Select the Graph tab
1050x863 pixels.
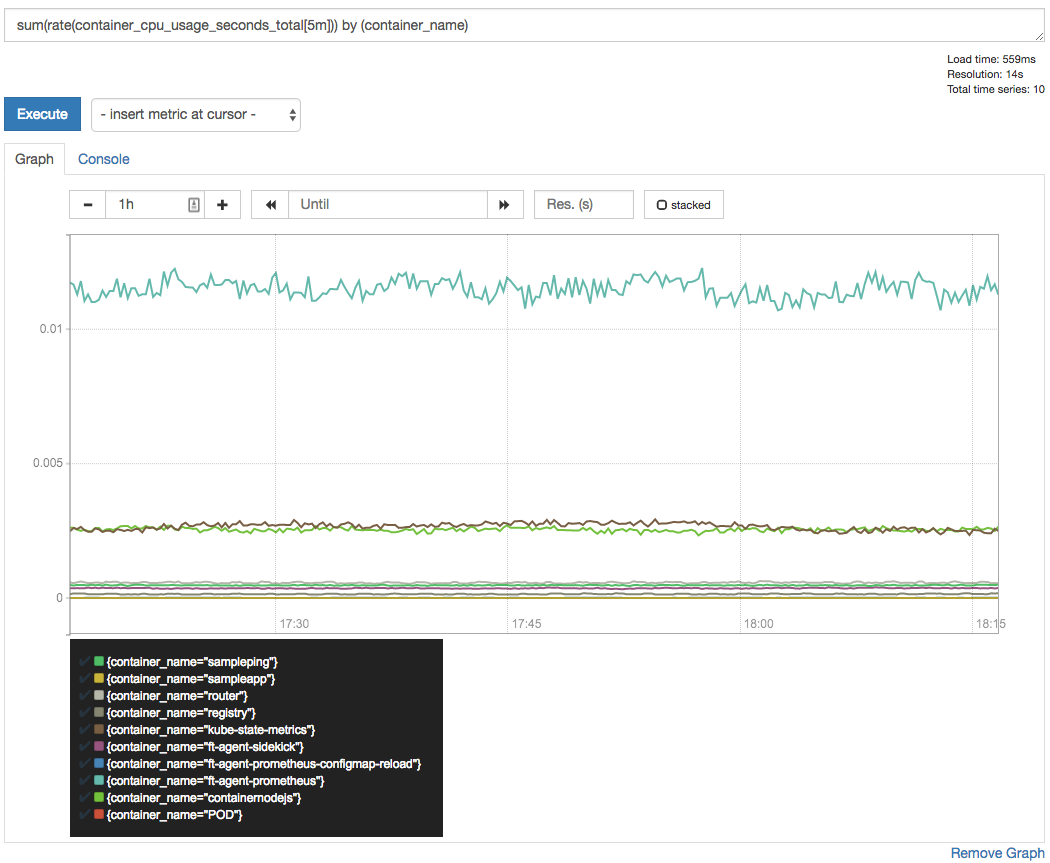(x=34, y=159)
